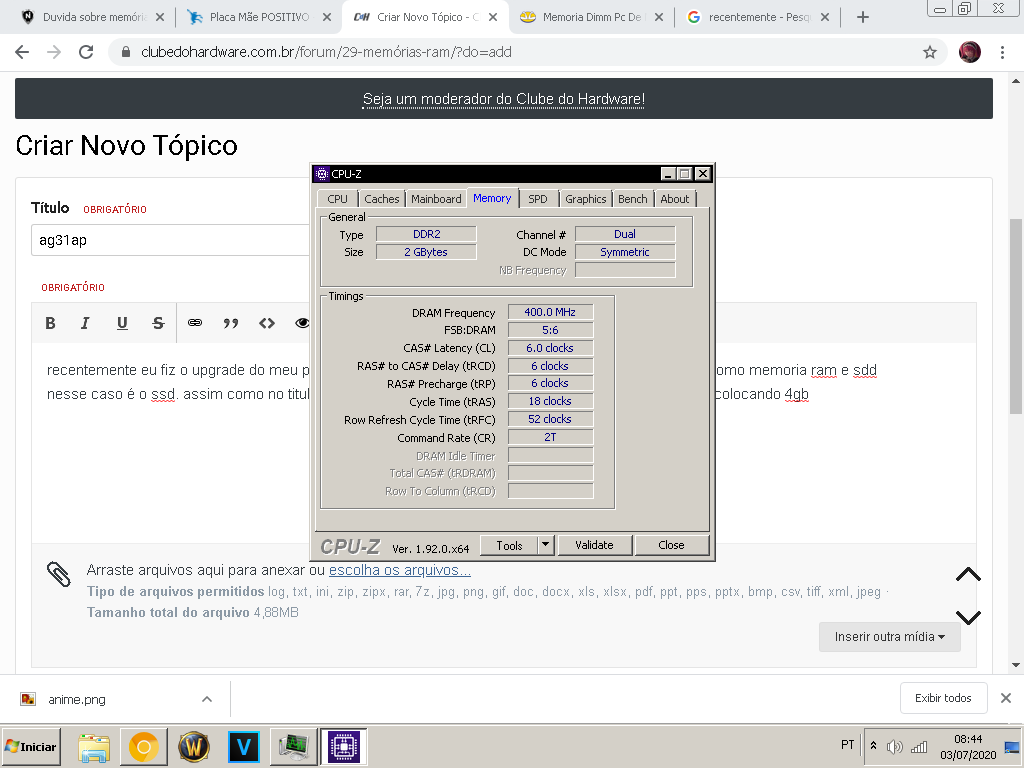Click the FSB:DRAM value 5:6
This screenshot has width=1024, height=768.
[550, 330]
